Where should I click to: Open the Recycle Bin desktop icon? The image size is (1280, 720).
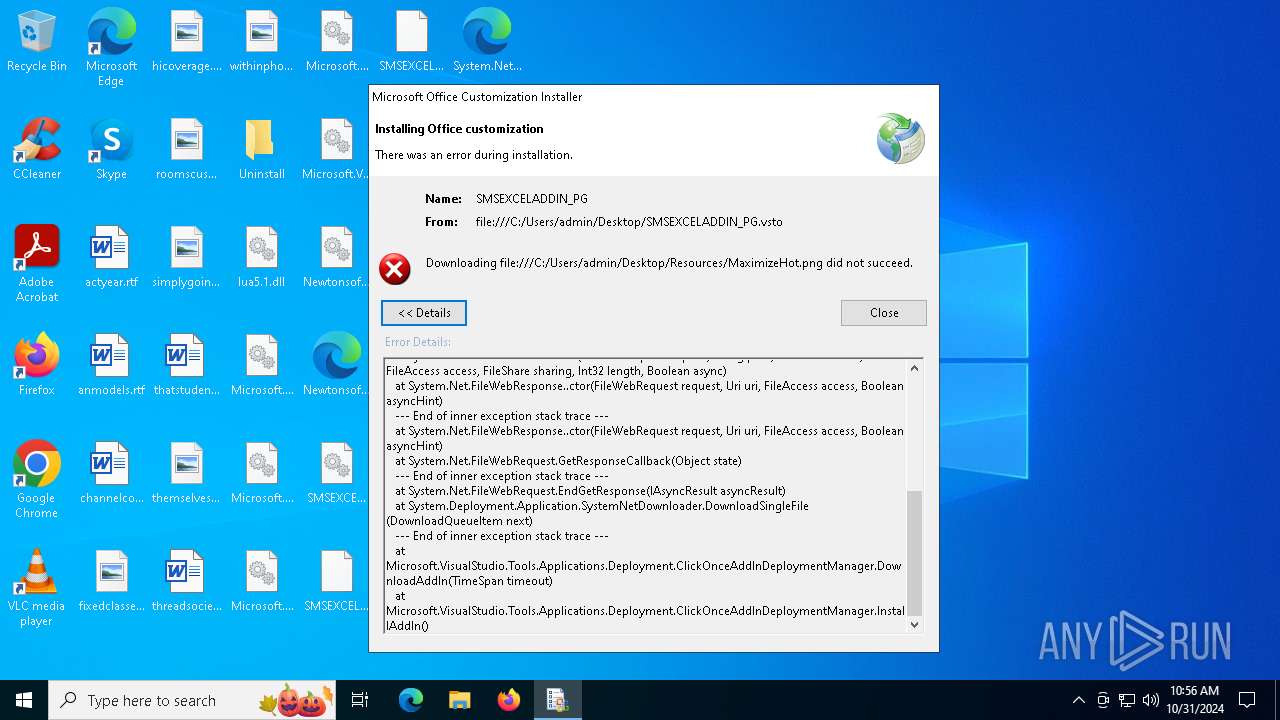[x=37, y=42]
